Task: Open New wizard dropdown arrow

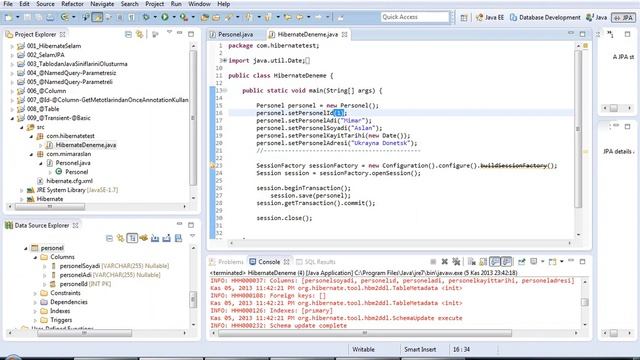Action: (18, 17)
